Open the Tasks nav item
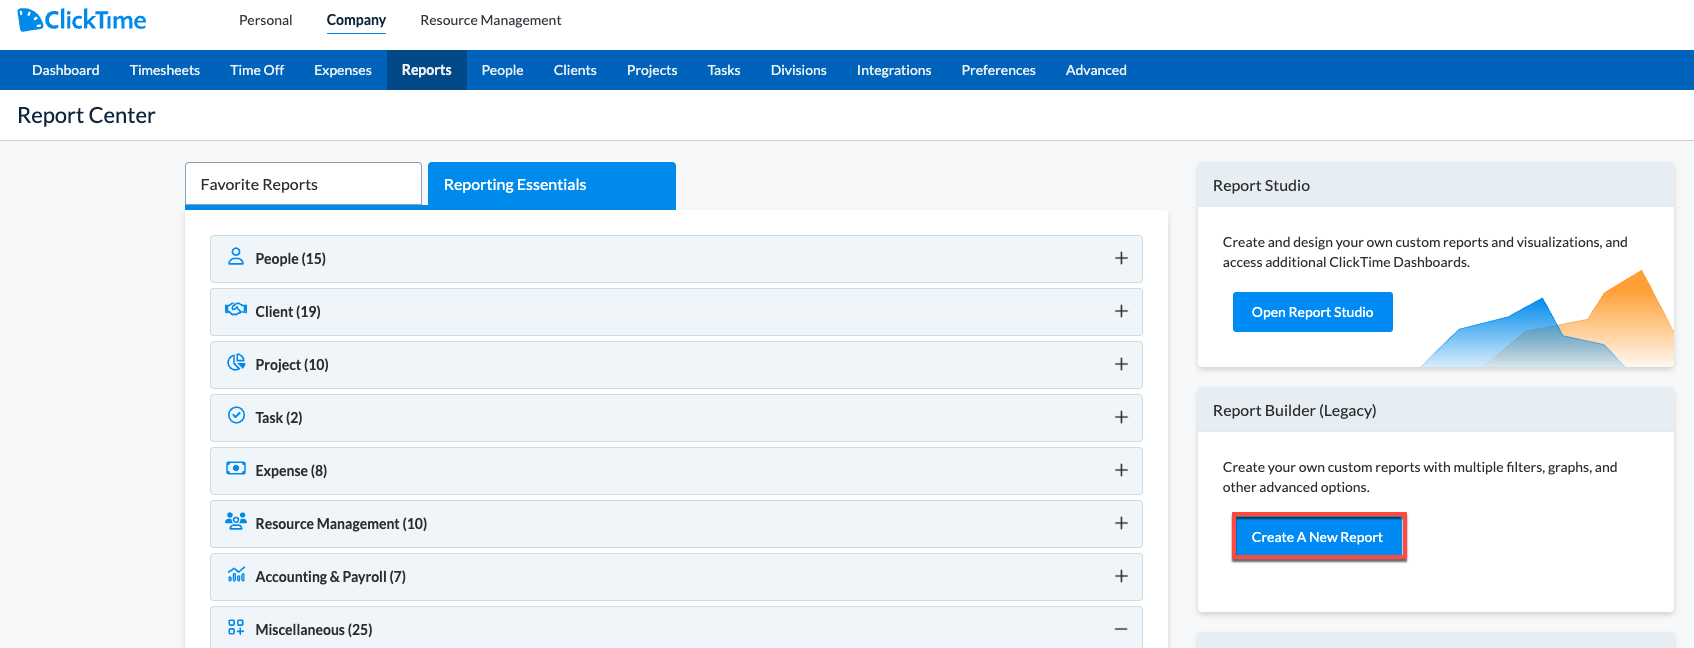This screenshot has height=648, width=1694. point(724,70)
